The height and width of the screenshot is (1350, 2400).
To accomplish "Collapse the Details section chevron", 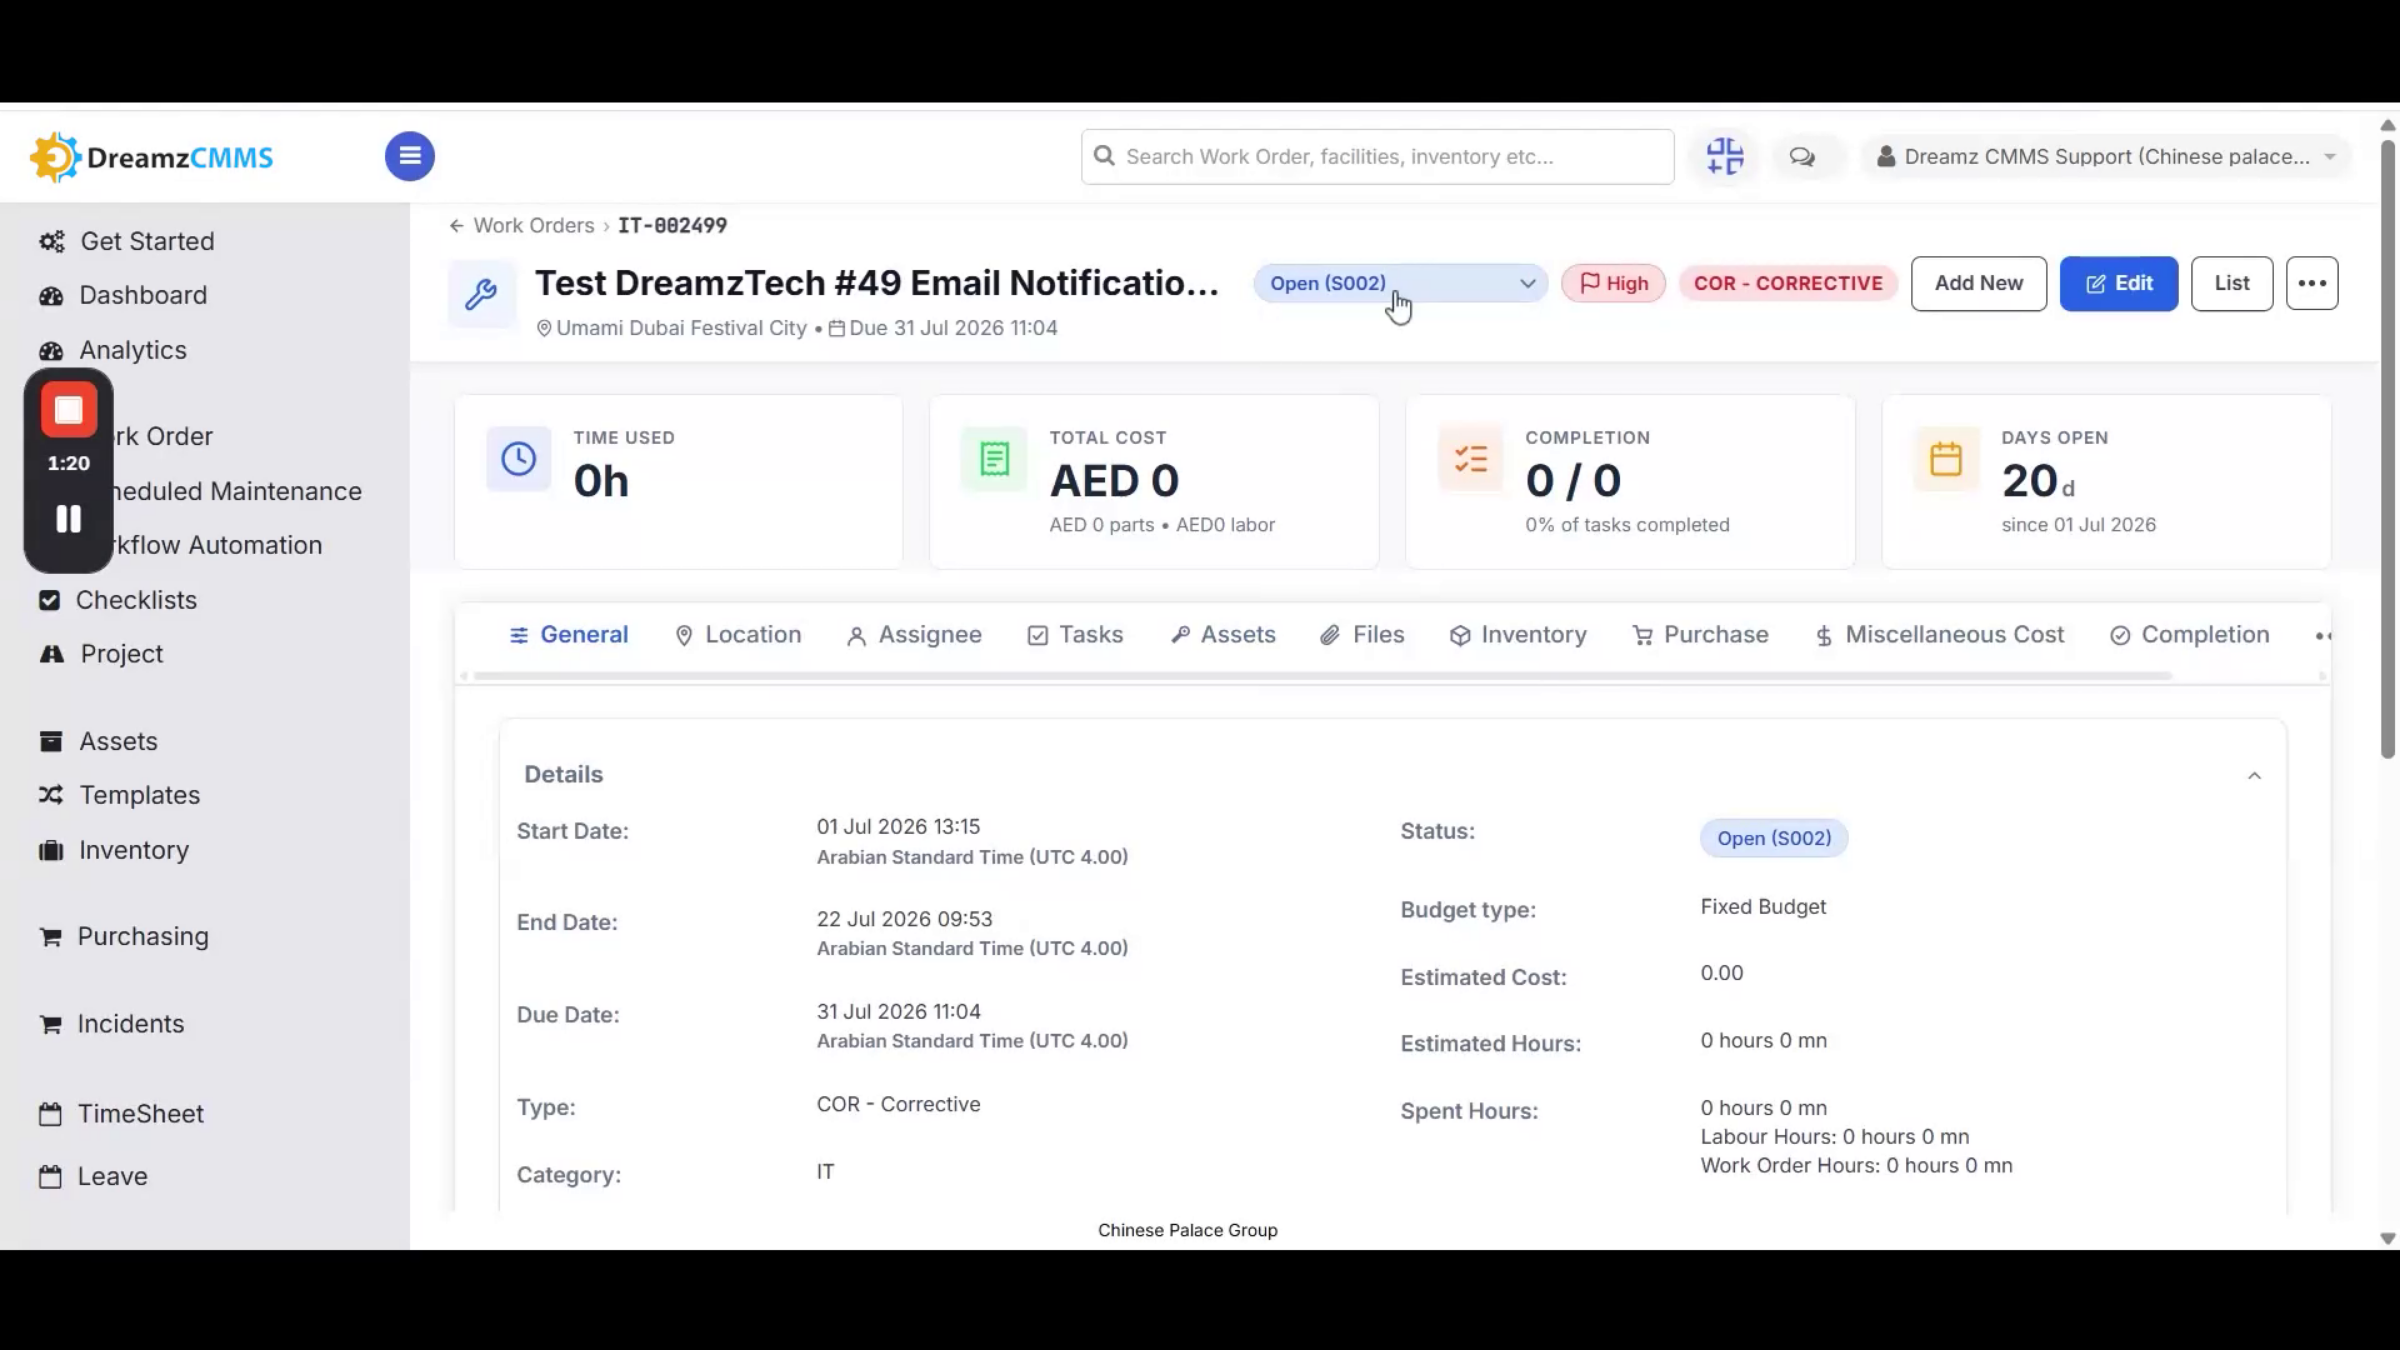I will point(2254,776).
